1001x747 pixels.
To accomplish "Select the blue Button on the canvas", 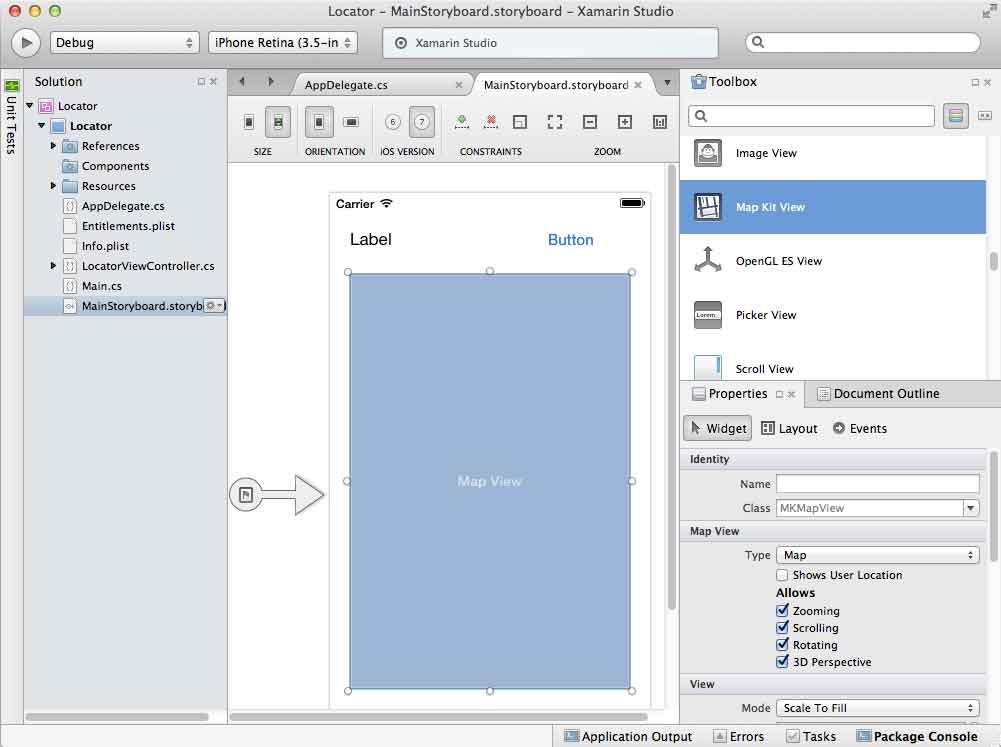I will 571,240.
